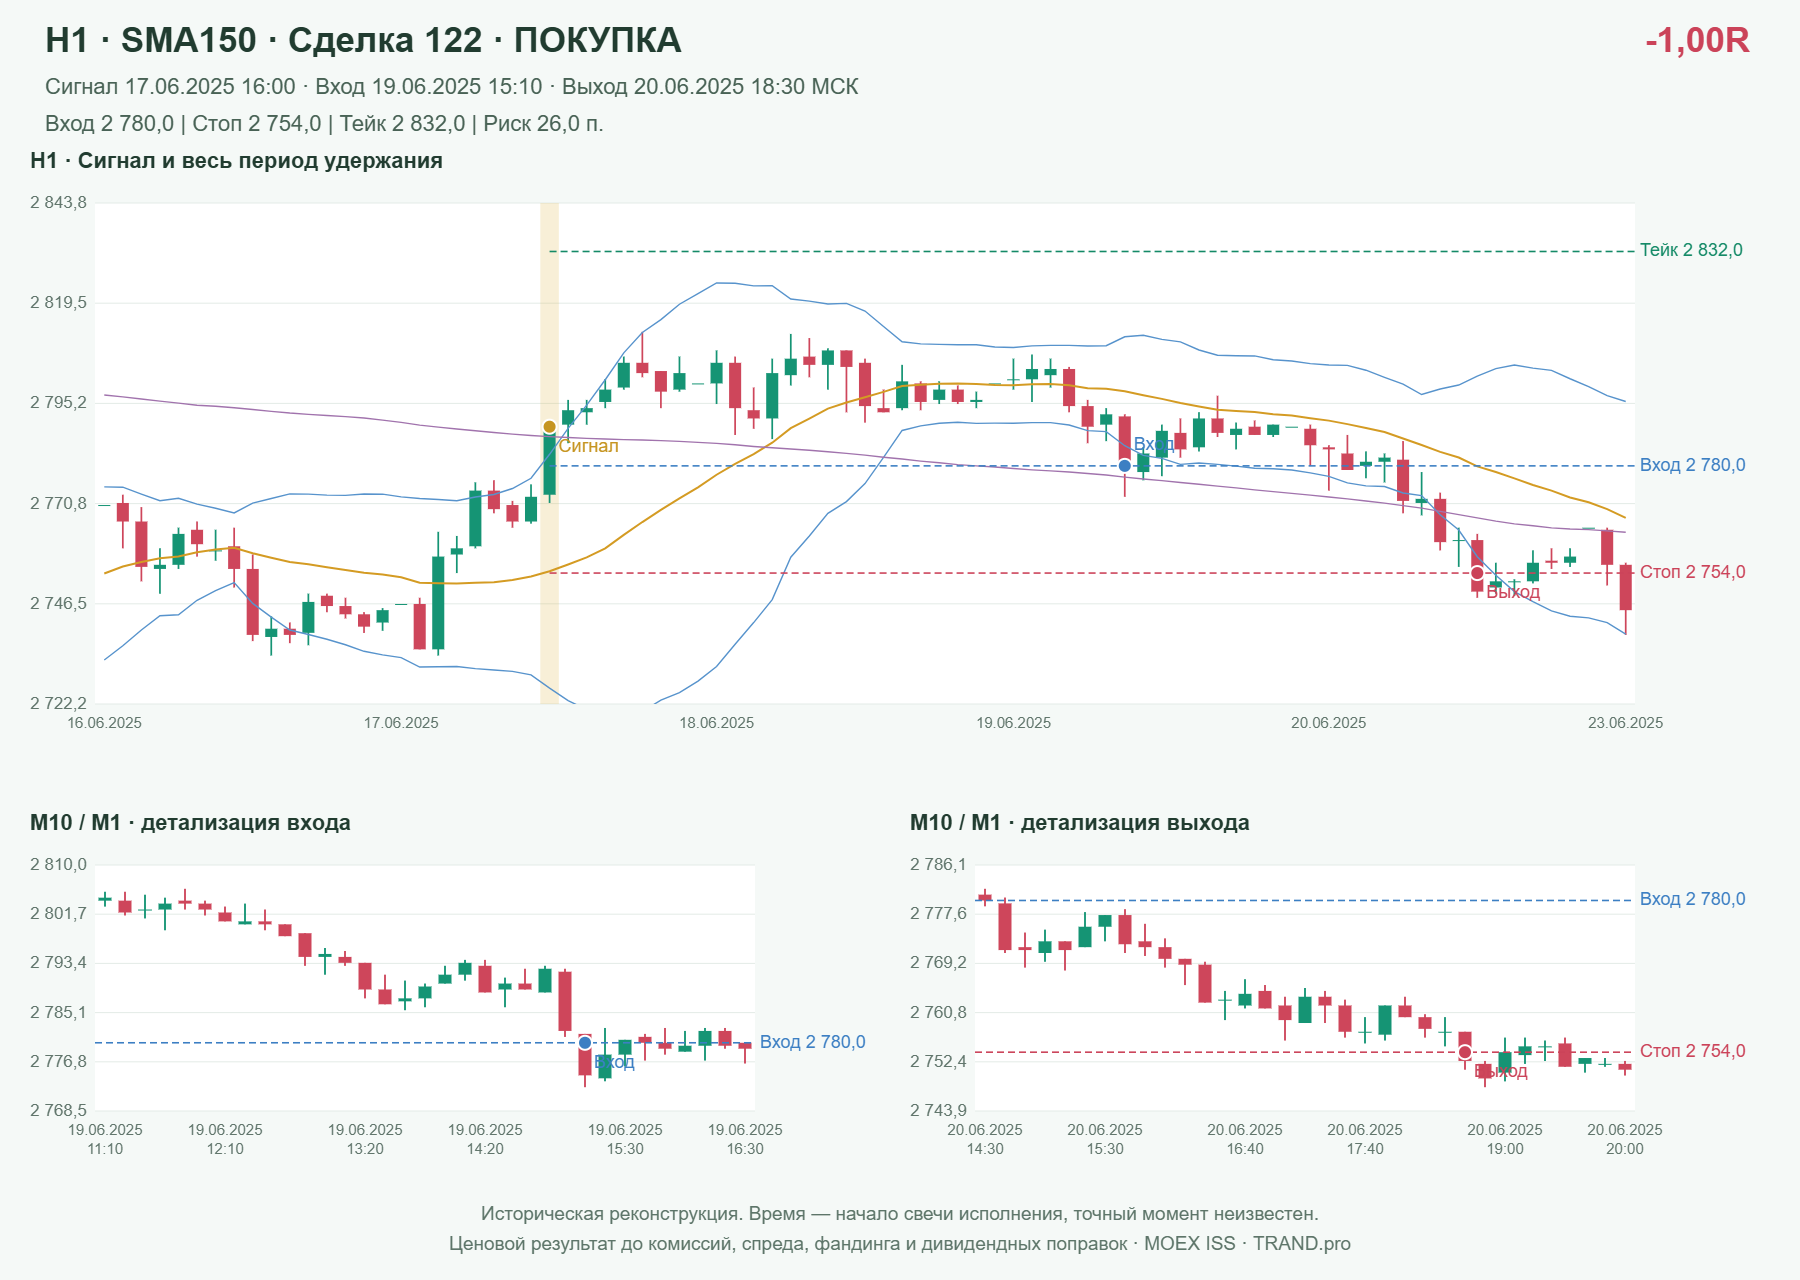Click the red exit marker on the H1 chart
The height and width of the screenshot is (1280, 1800).
point(1477,573)
